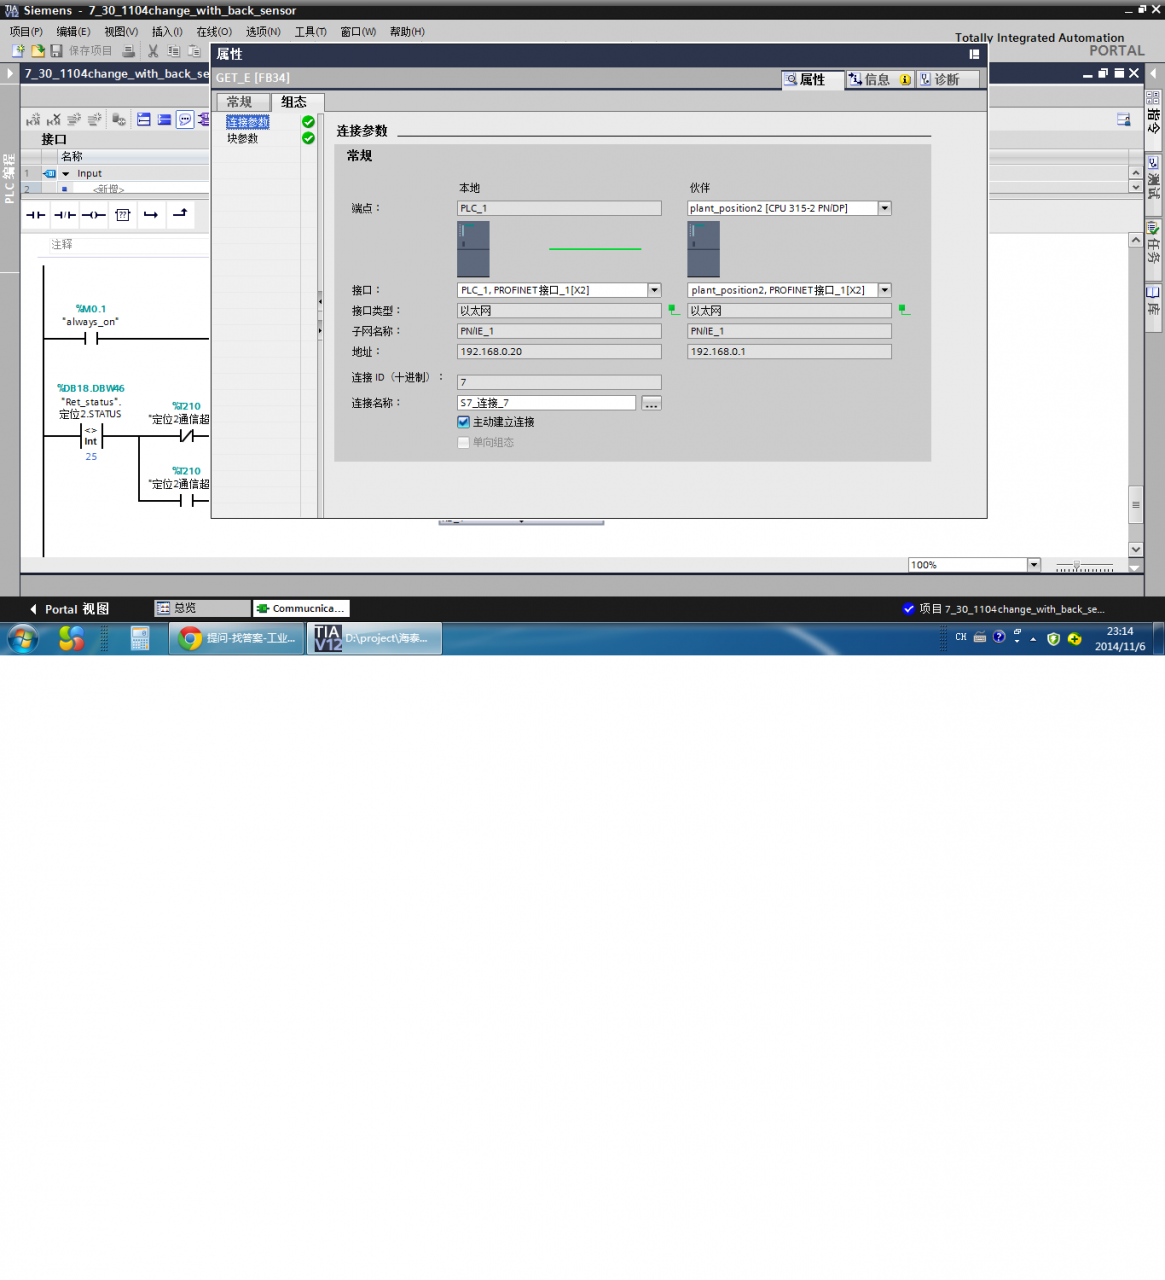Select 块参数 in the navigation list

pyautogui.click(x=243, y=138)
